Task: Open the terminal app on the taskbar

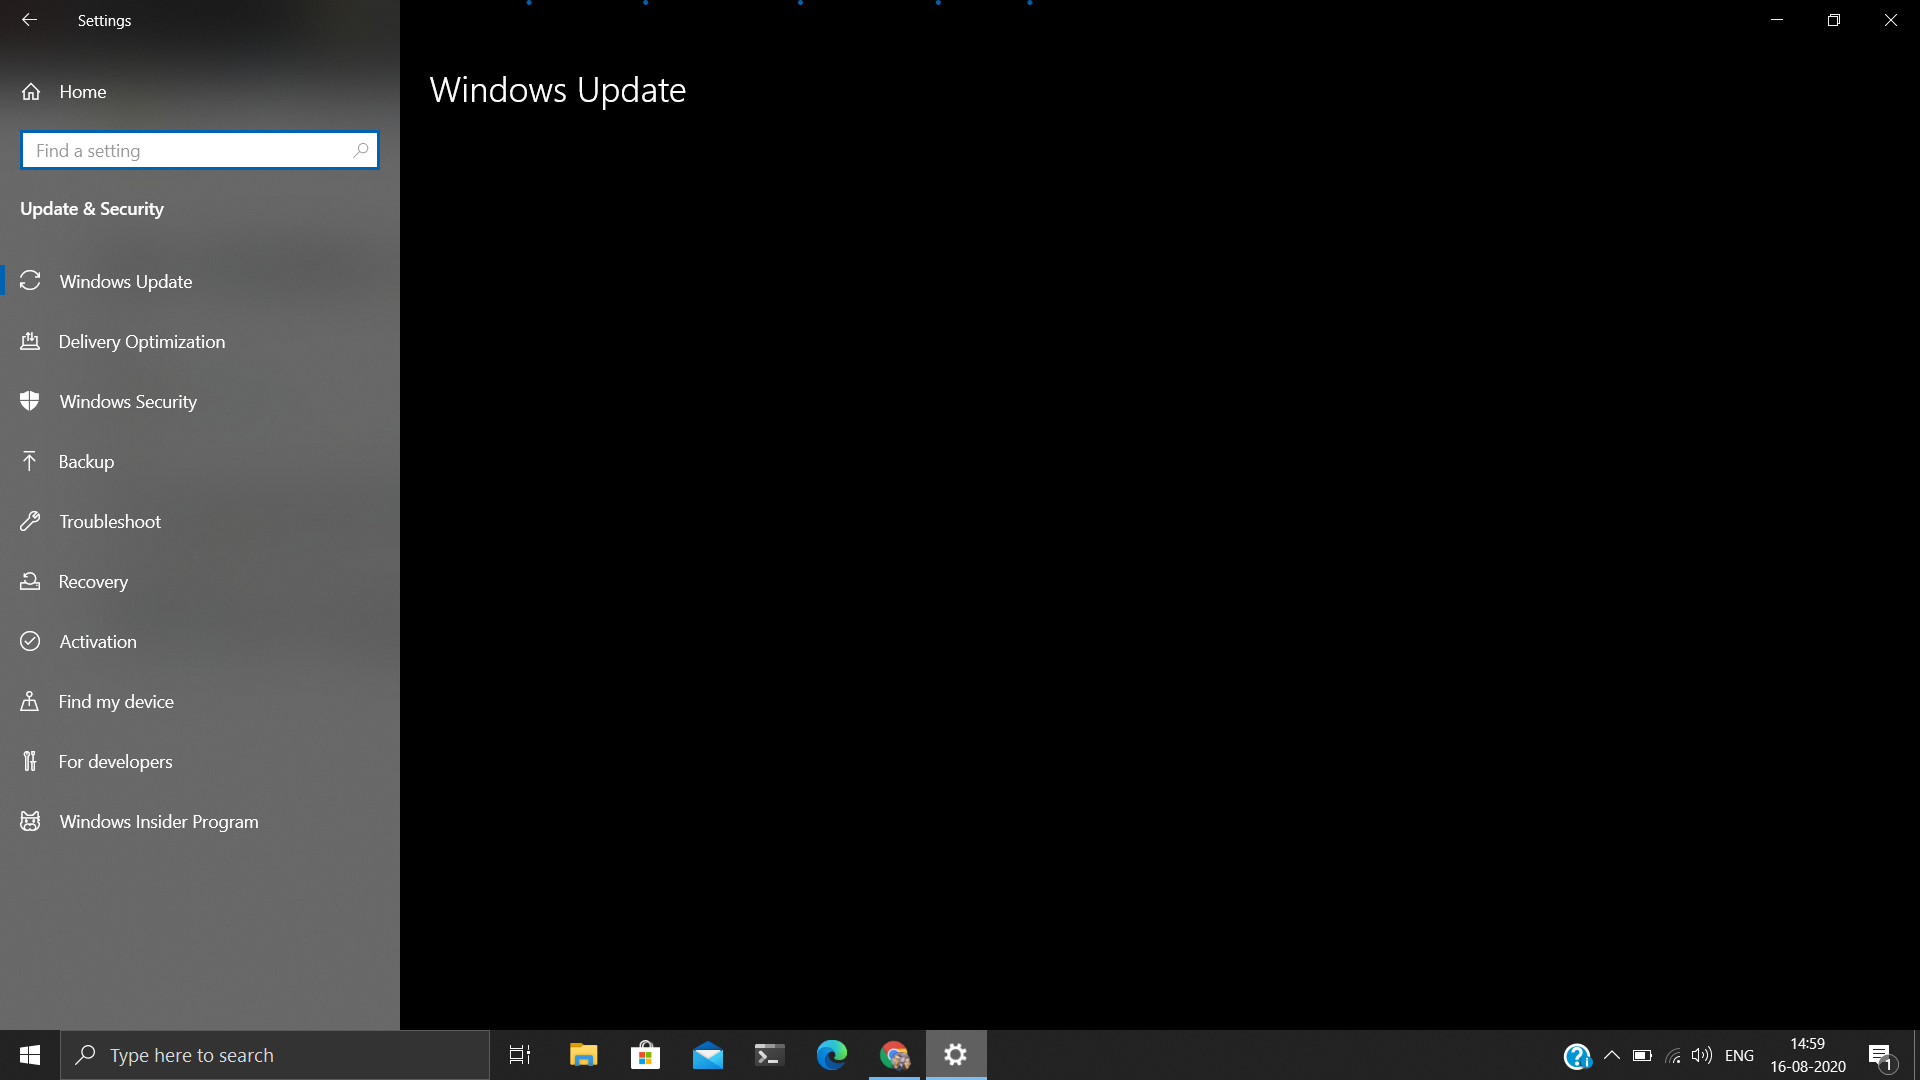Action: (769, 1055)
